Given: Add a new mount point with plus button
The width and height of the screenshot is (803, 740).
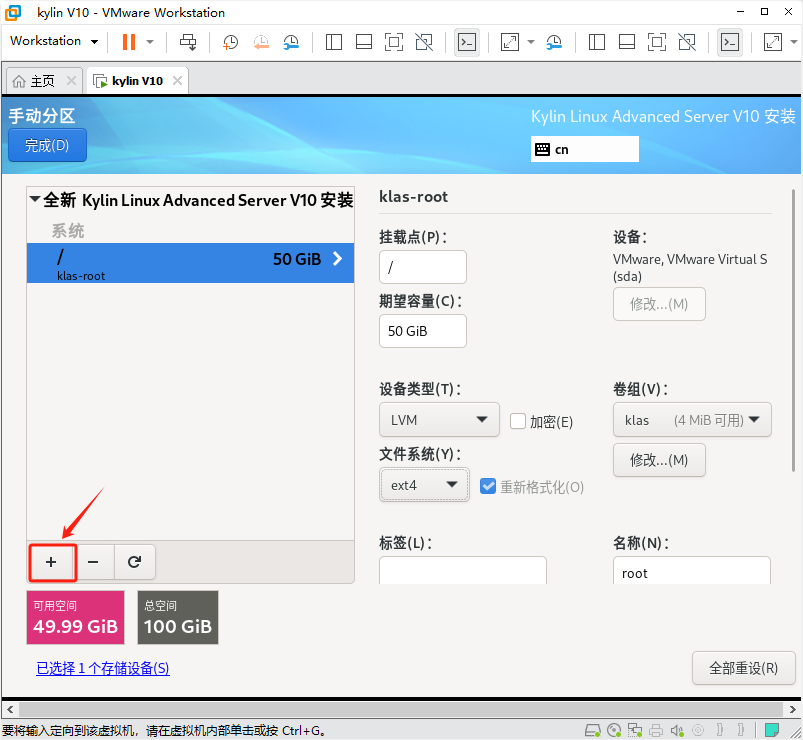Looking at the screenshot, I should pyautogui.click(x=52, y=562).
